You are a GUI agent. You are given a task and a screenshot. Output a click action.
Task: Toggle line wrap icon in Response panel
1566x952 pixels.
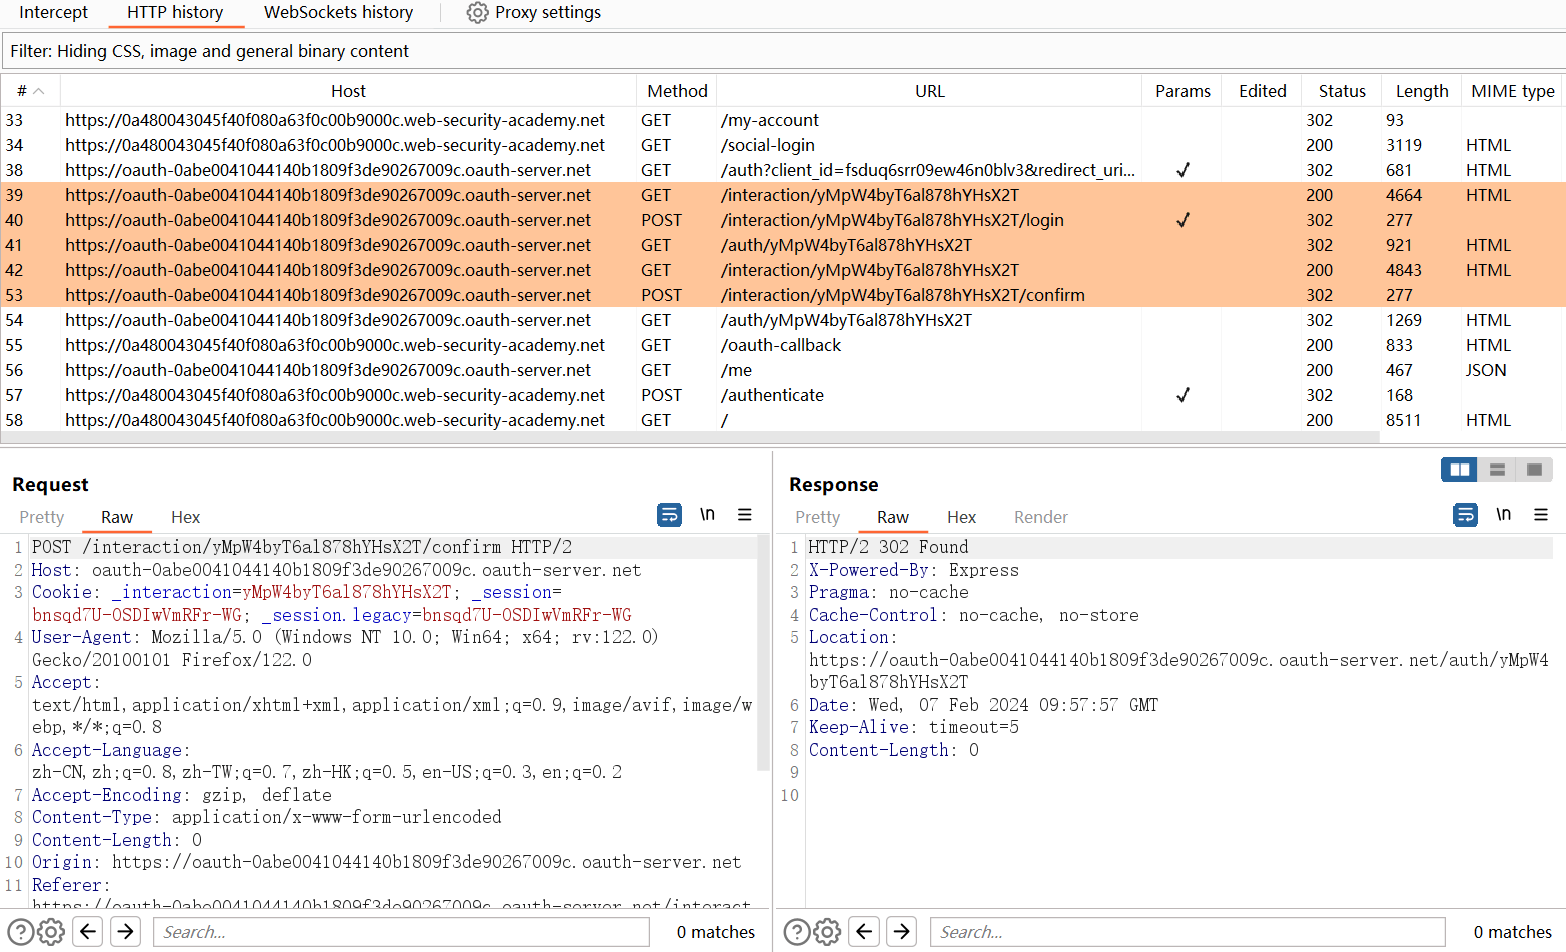[1465, 515]
